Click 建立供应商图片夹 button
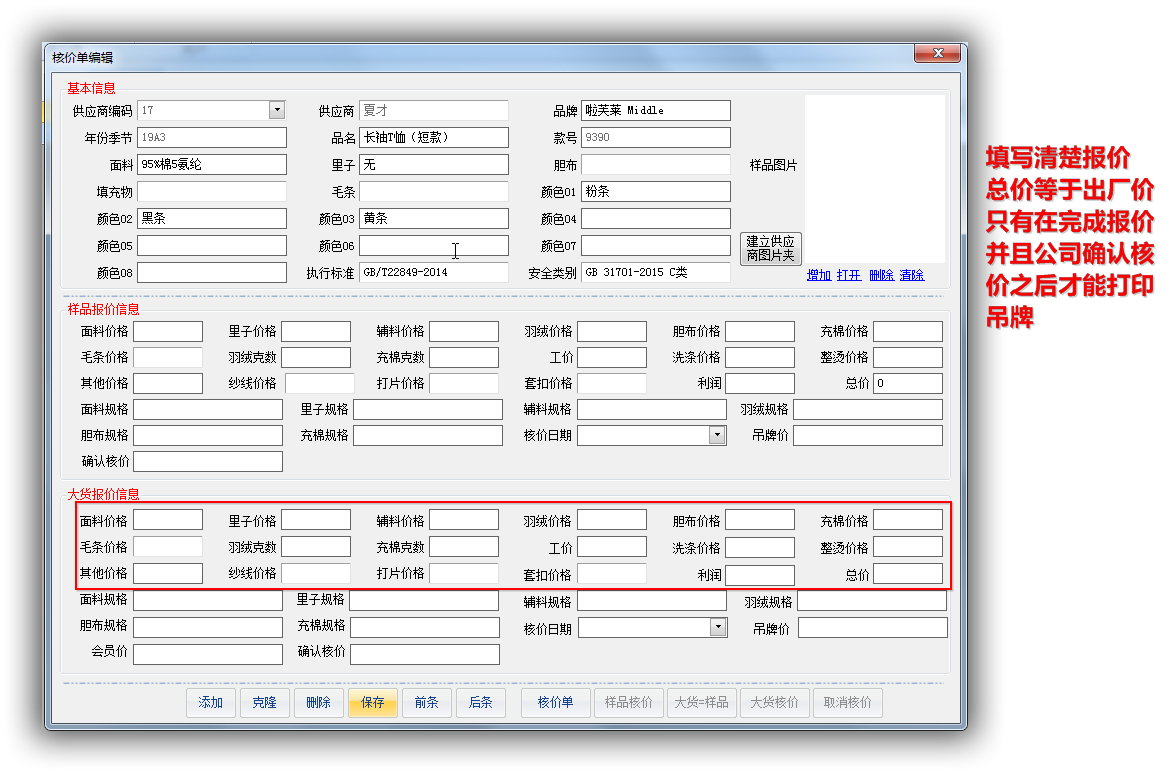 [x=770, y=249]
